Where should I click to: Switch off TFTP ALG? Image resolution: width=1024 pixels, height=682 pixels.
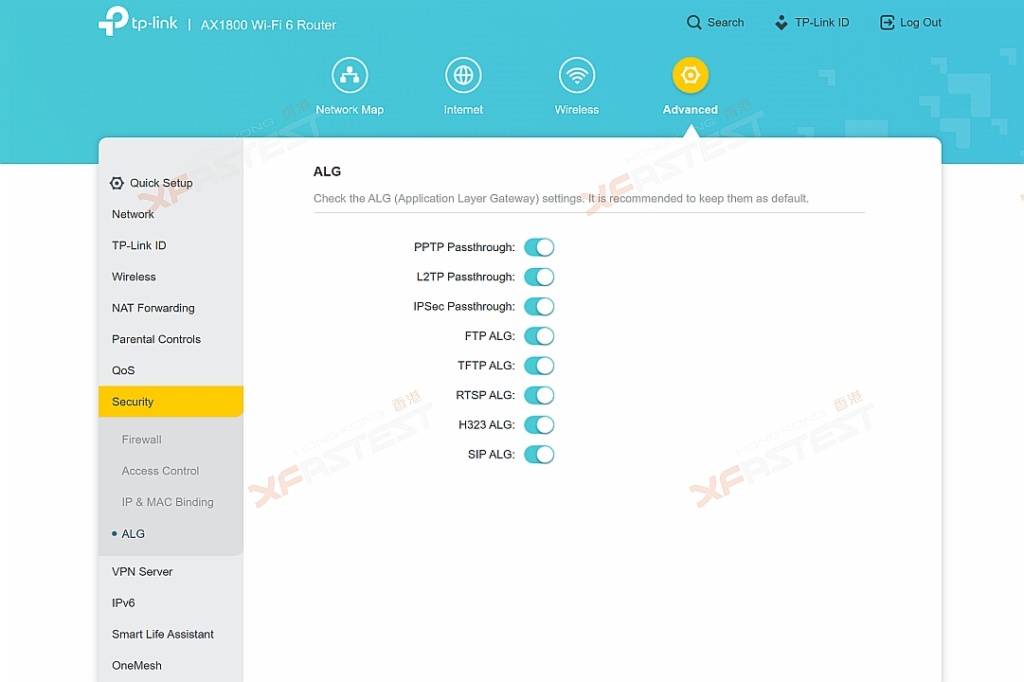coord(539,365)
